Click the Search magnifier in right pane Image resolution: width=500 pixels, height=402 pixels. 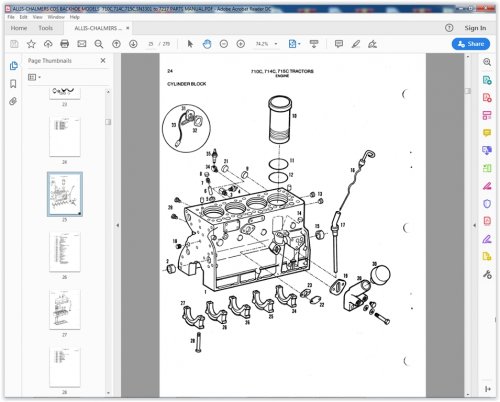(487, 62)
